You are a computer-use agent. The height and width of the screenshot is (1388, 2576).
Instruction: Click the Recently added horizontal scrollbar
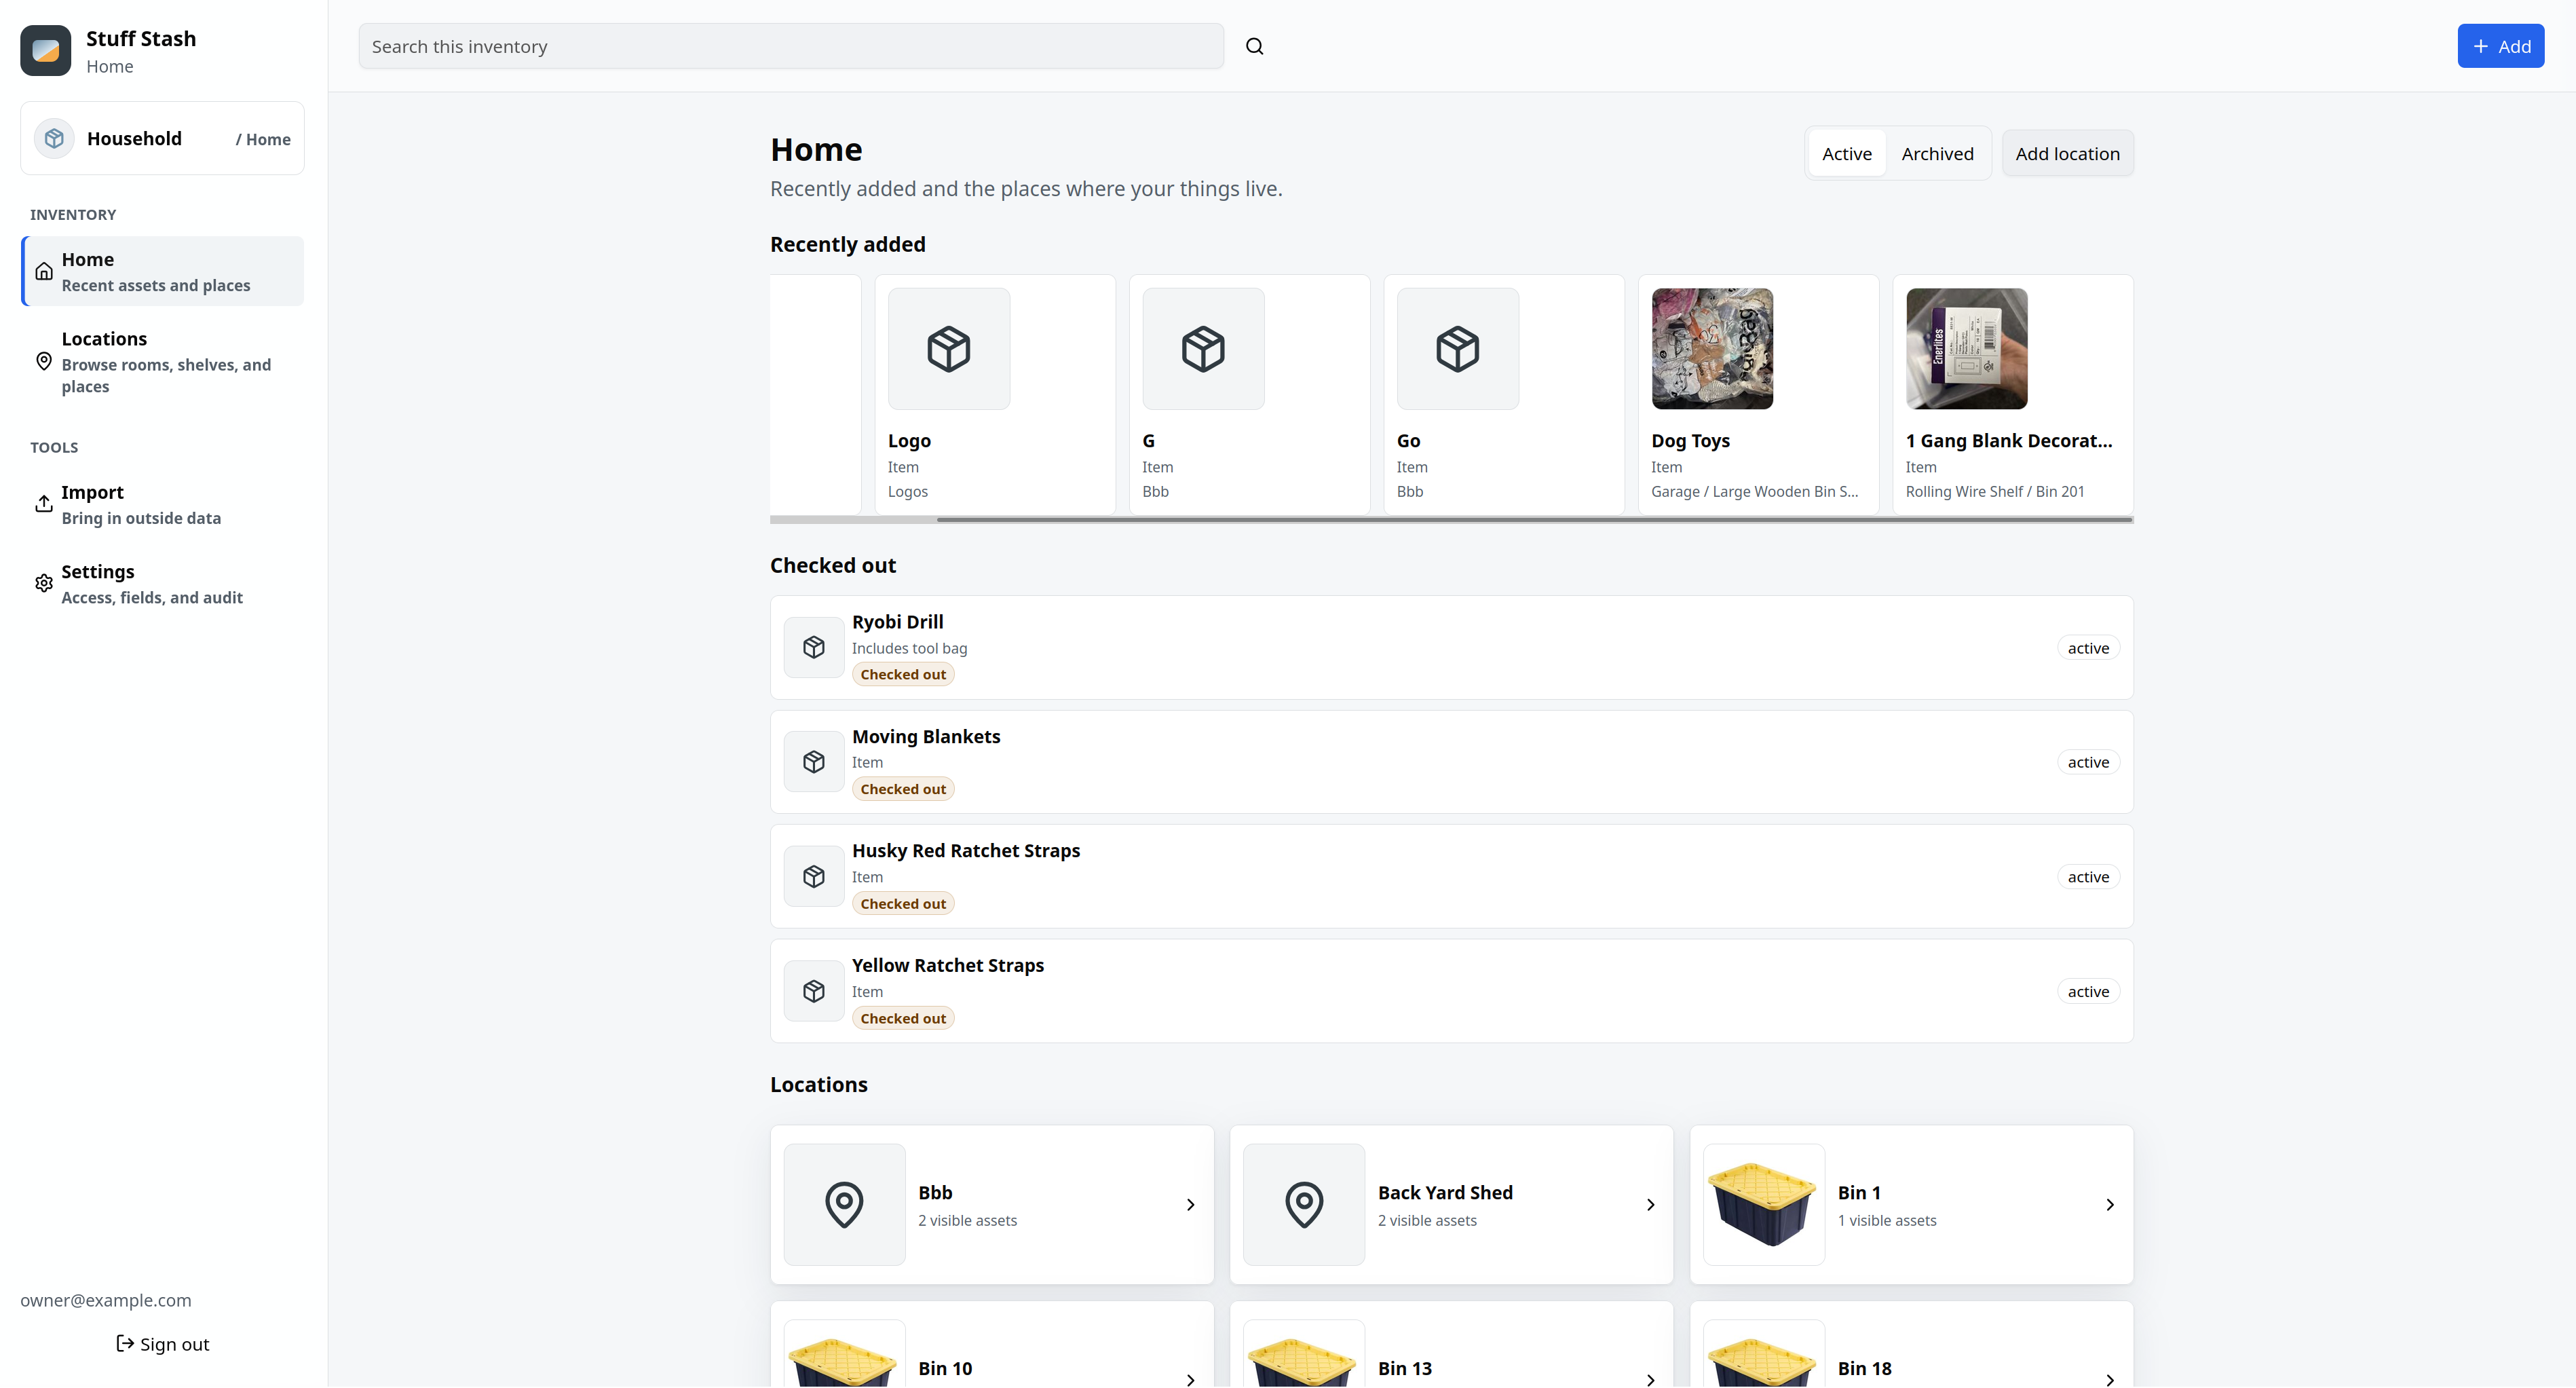pyautogui.click(x=1534, y=520)
